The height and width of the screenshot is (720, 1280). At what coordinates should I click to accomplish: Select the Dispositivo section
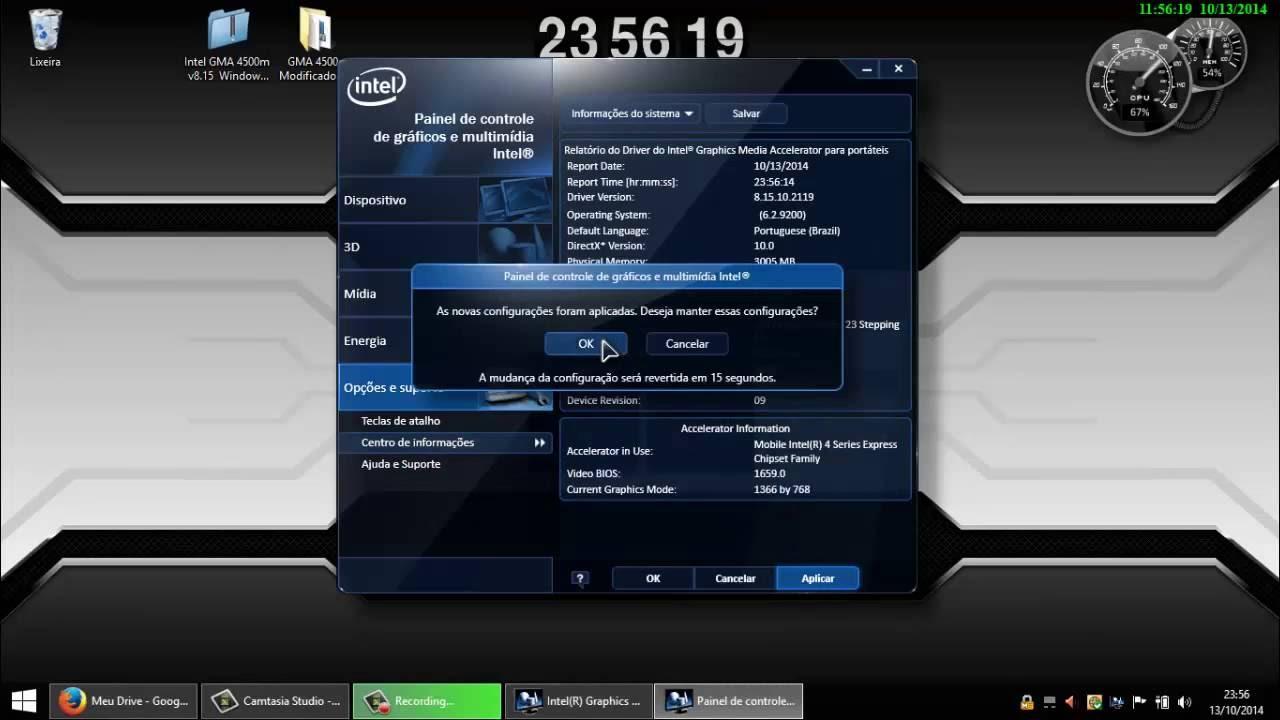pos(445,200)
